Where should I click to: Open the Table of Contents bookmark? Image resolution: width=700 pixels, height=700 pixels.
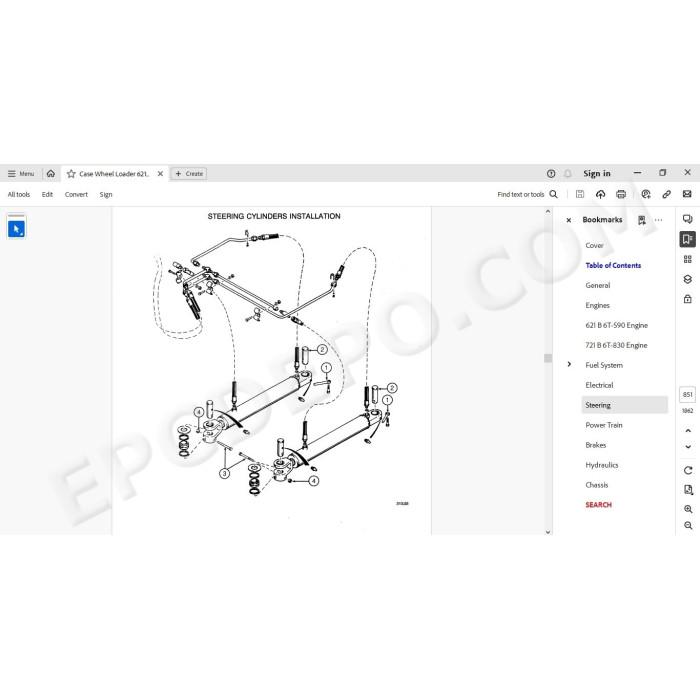click(x=613, y=266)
